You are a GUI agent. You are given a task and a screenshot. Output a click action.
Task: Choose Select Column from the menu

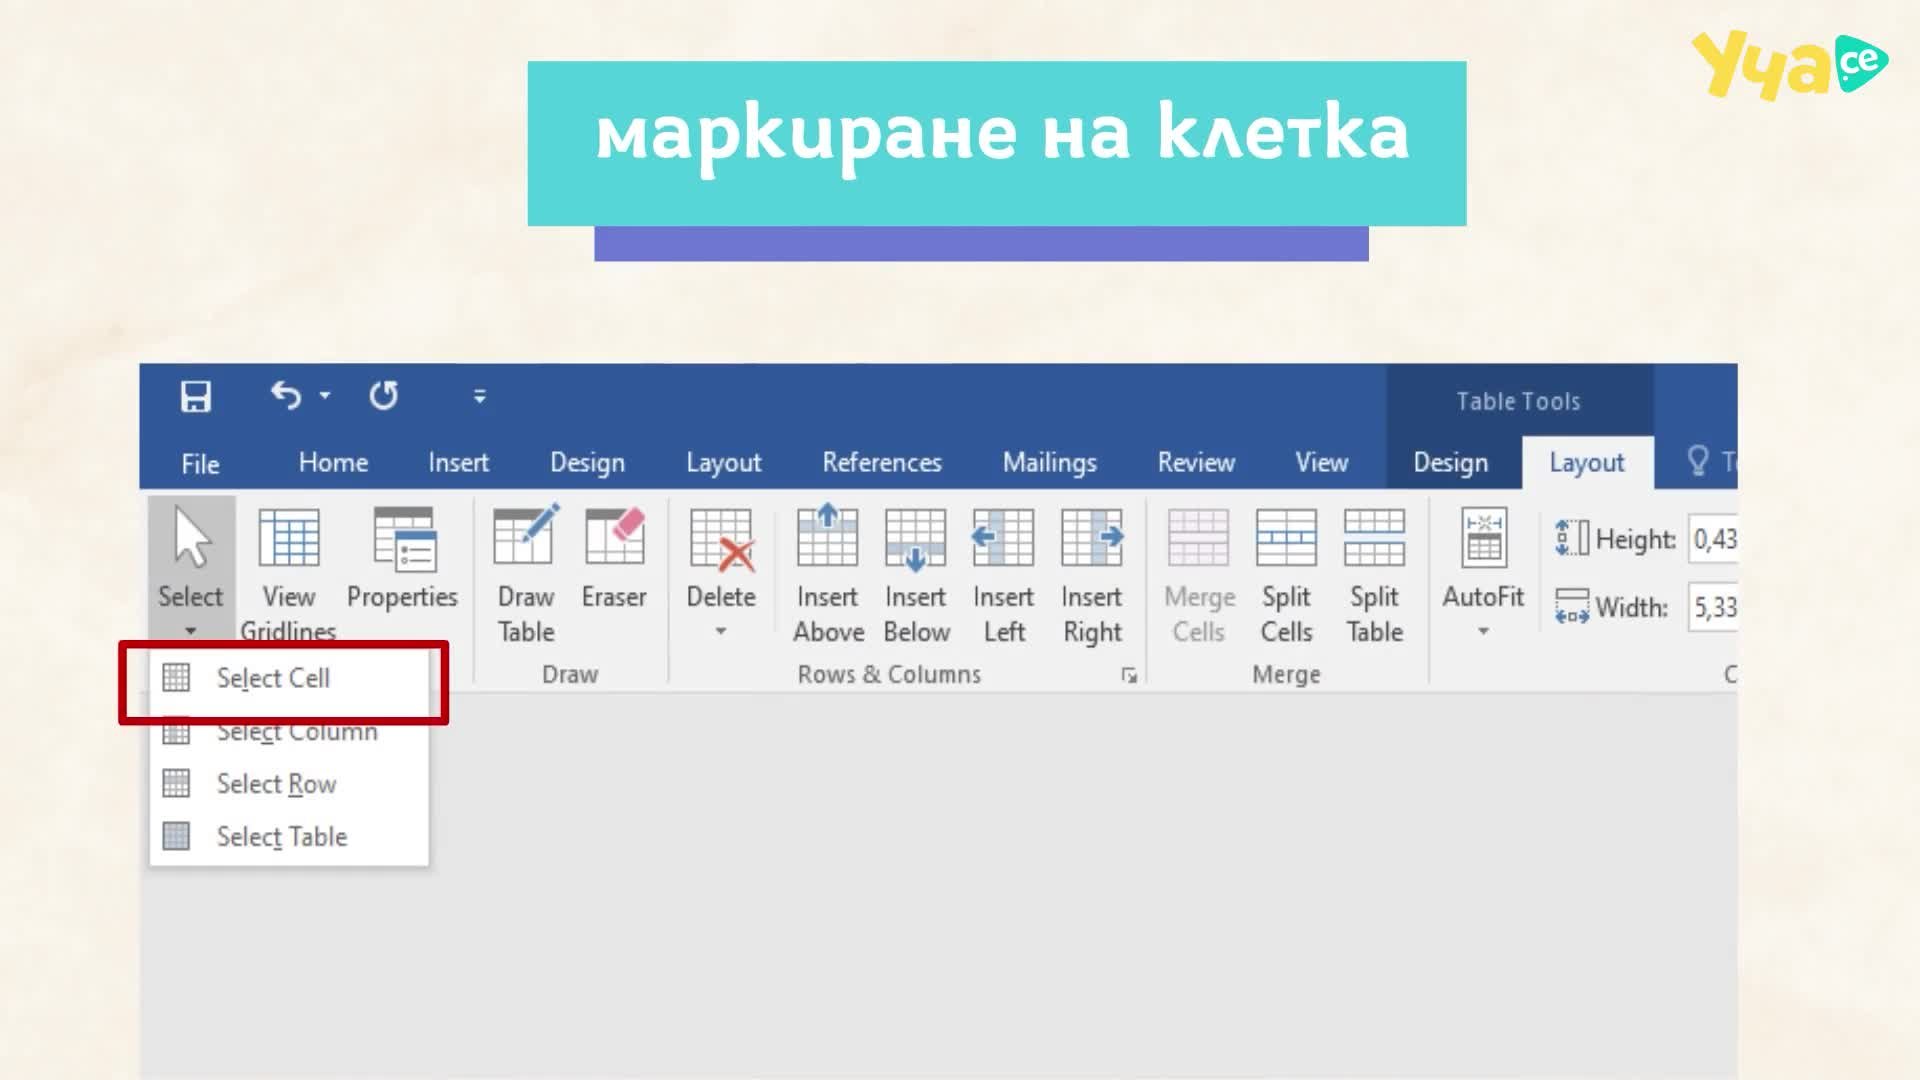(289, 731)
